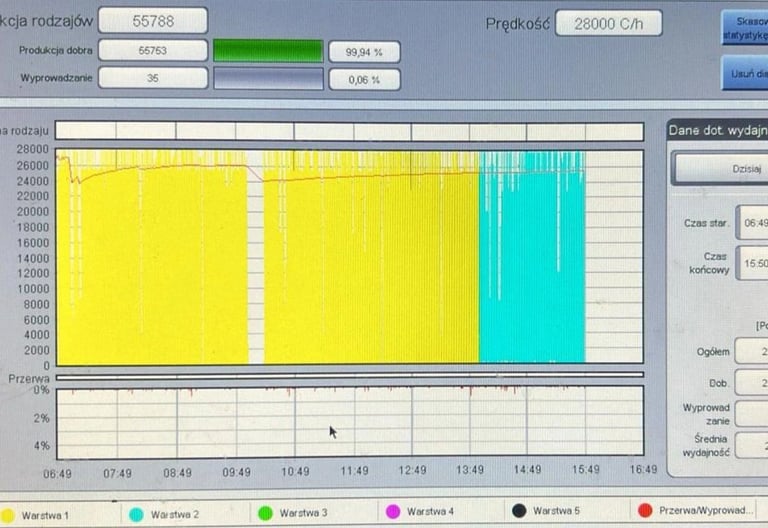Click the Dob. value field
This screenshot has height=528, width=768.
tap(752, 383)
